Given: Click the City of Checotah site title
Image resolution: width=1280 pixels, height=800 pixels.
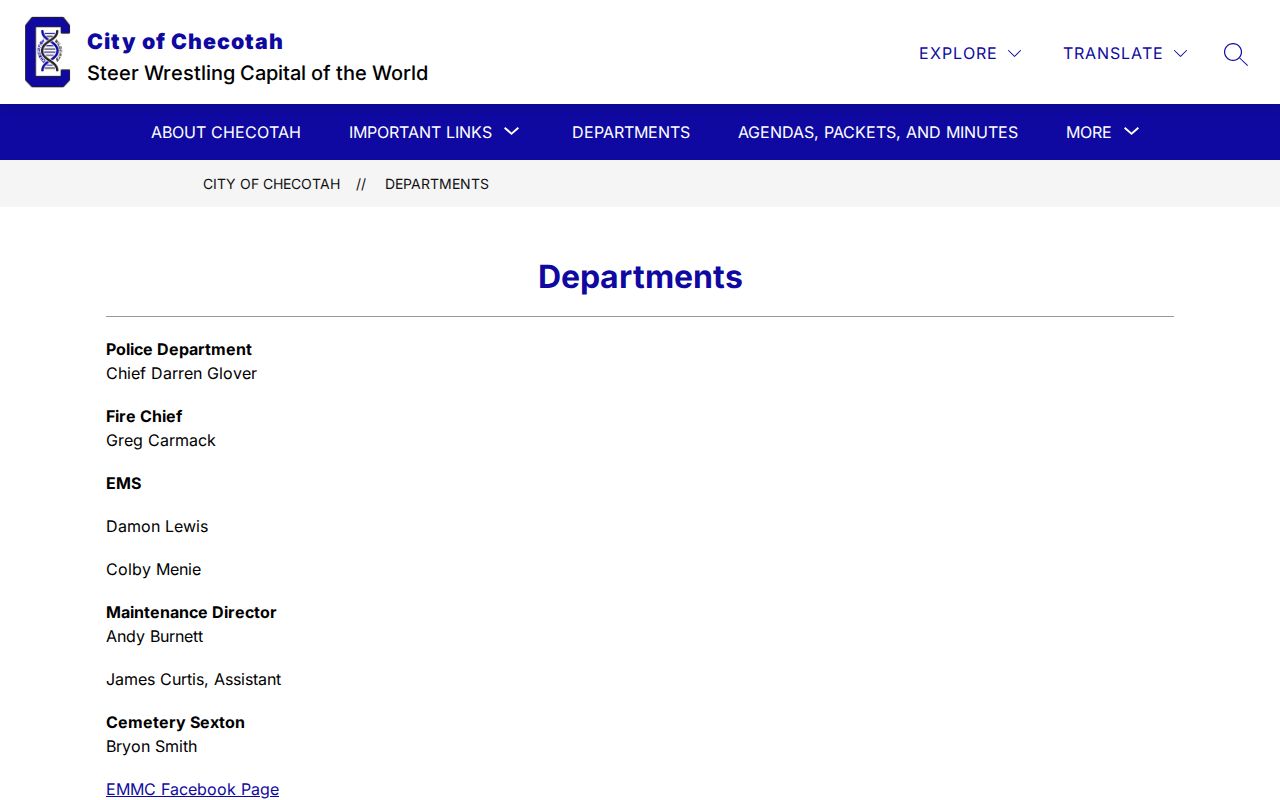Looking at the screenshot, I should (x=185, y=42).
